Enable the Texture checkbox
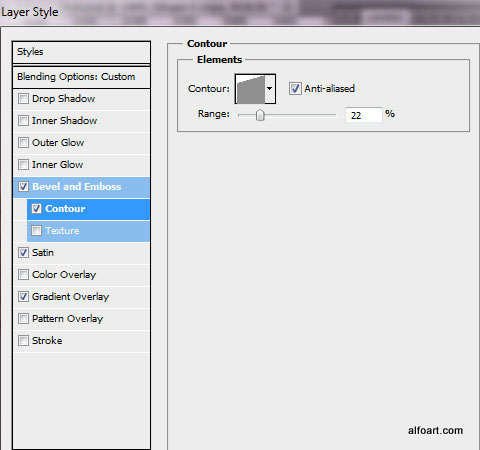Viewport: 480px width, 450px height. 36,231
